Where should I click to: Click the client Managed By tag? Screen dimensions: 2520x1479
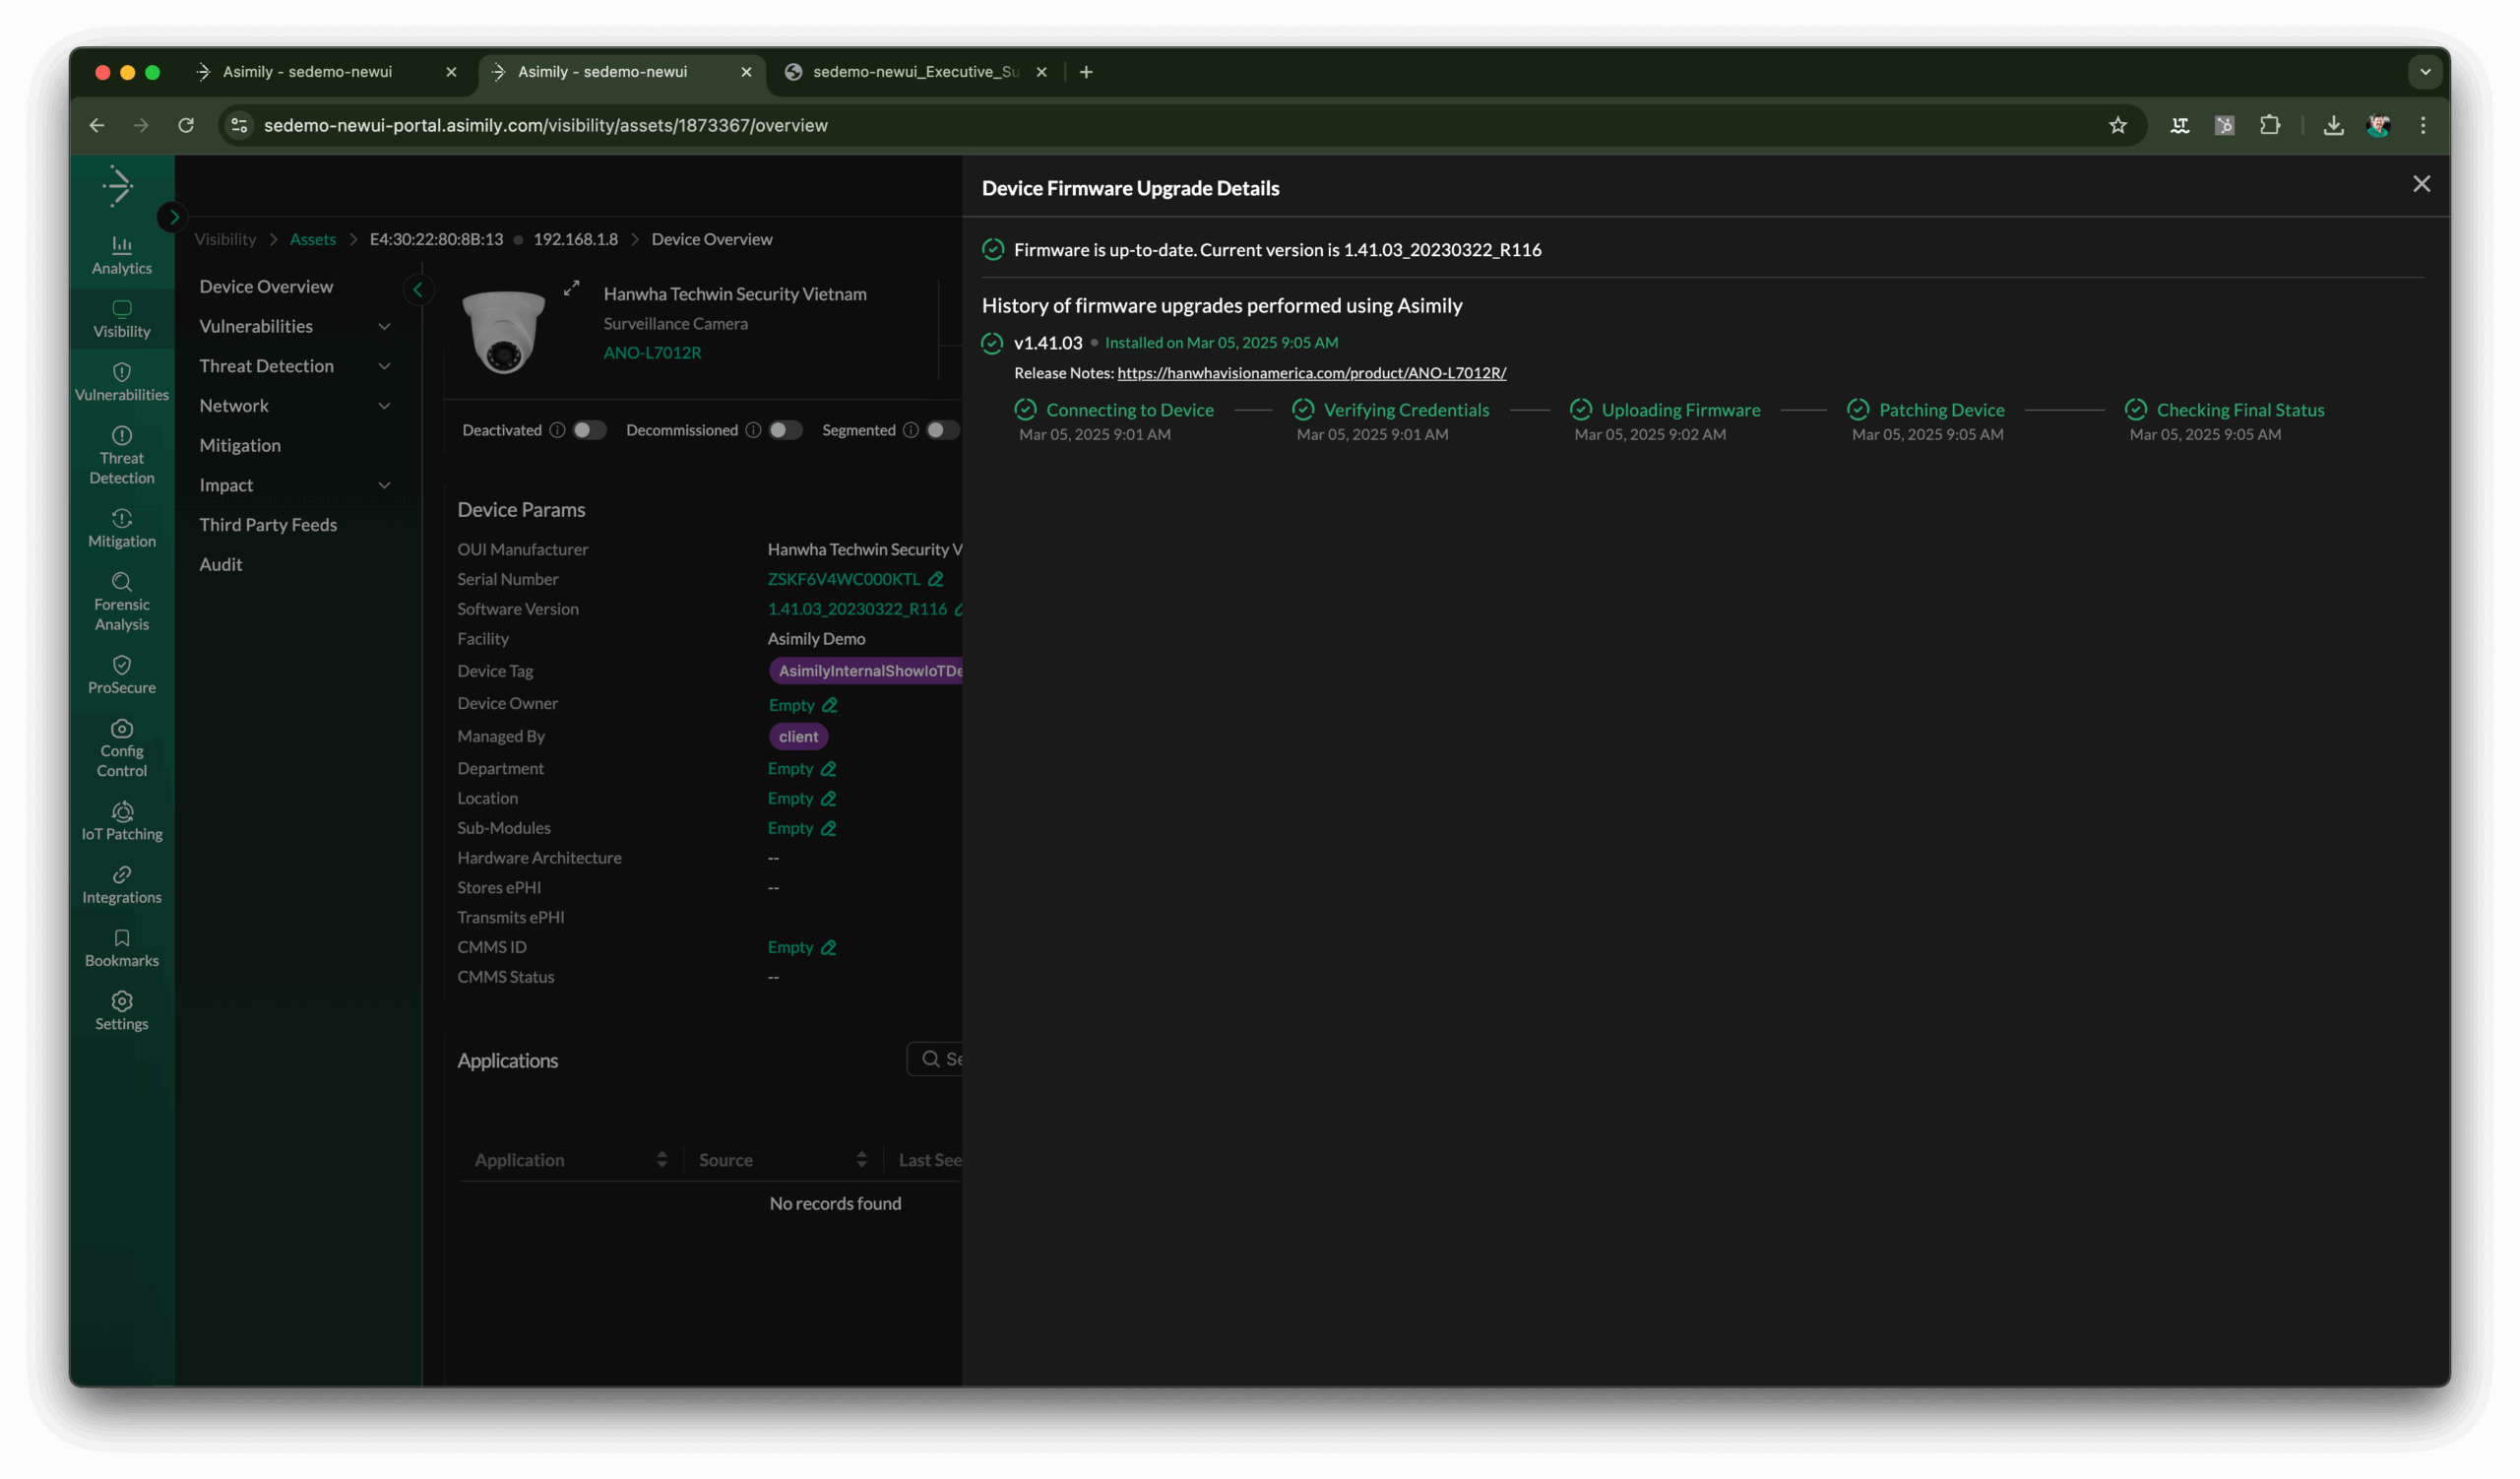tap(798, 737)
